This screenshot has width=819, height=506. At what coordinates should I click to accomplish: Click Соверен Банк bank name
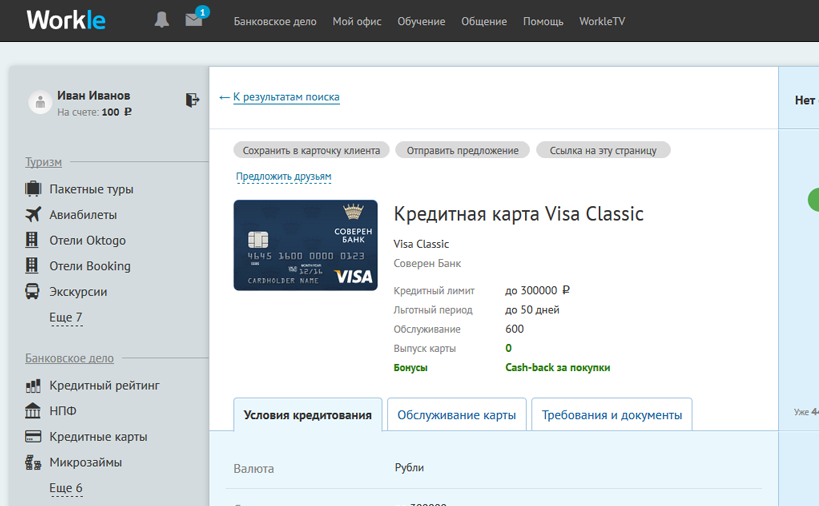point(427,264)
